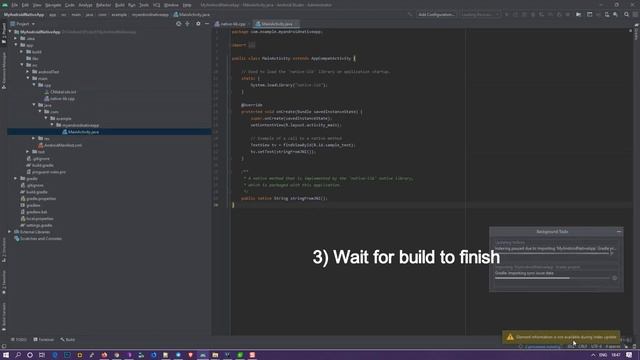The height and width of the screenshot is (360, 640).
Task: Change the UTF-8 file encoding in status bar
Action: tap(596, 347)
